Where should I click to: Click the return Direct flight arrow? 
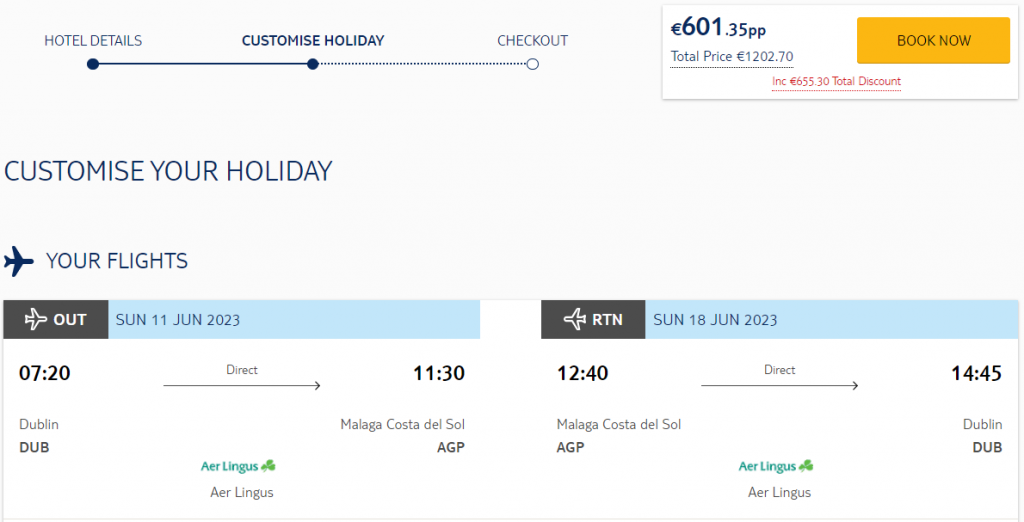tap(779, 385)
